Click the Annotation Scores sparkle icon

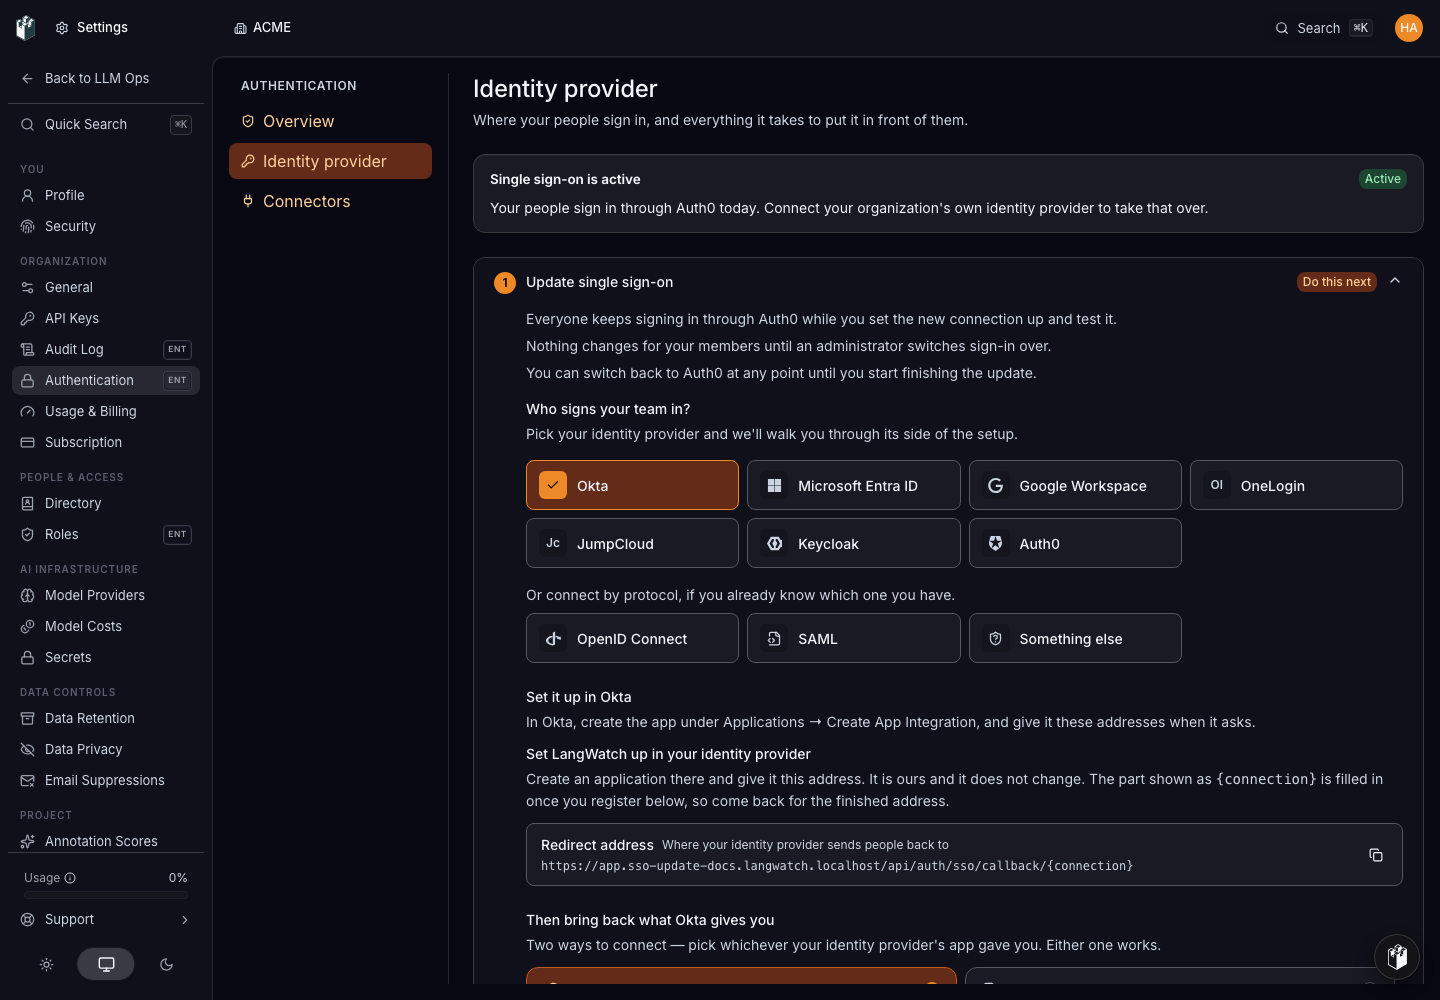[28, 841]
